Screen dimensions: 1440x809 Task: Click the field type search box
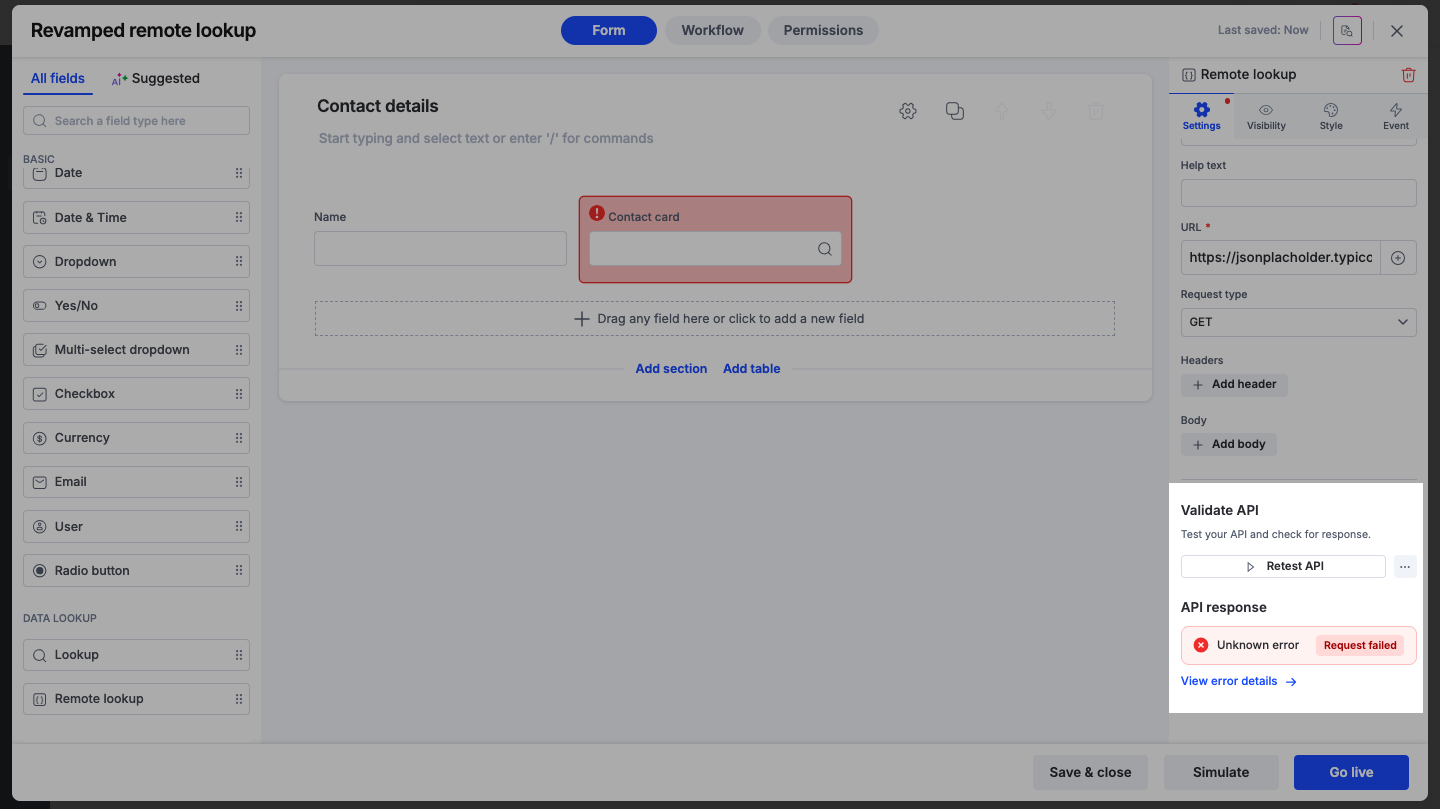(136, 121)
